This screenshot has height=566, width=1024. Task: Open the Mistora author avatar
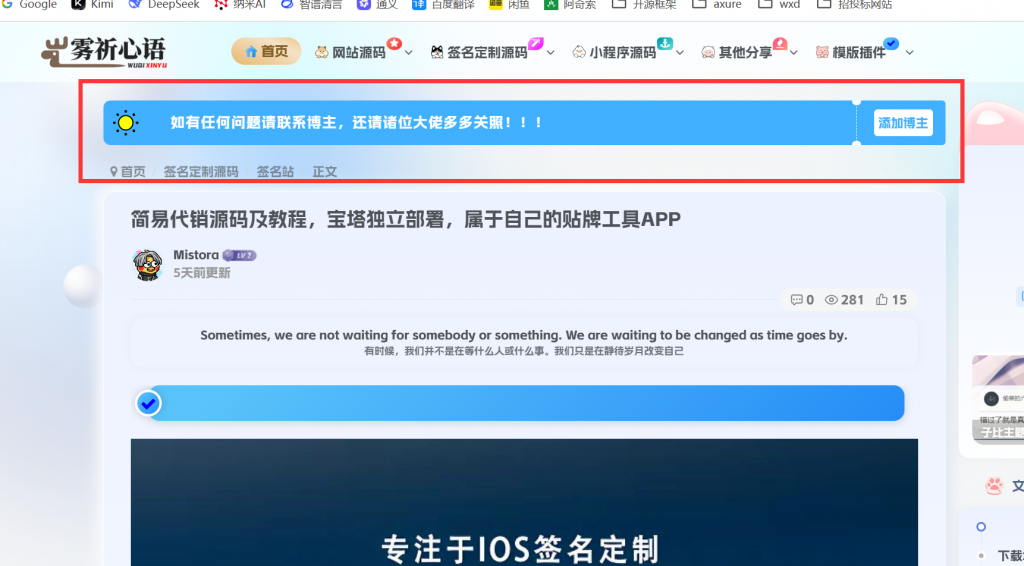pyautogui.click(x=148, y=264)
